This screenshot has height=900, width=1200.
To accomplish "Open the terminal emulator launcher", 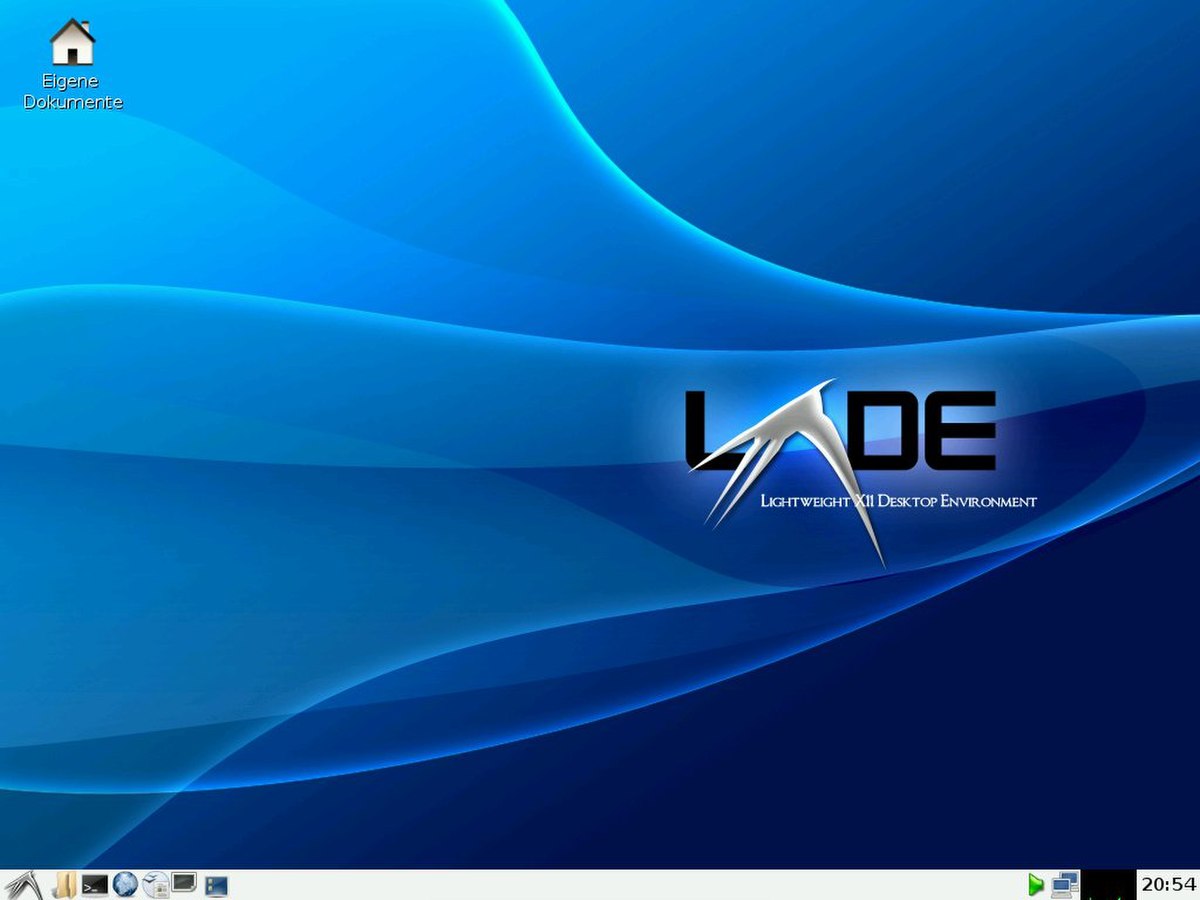I will (95, 885).
